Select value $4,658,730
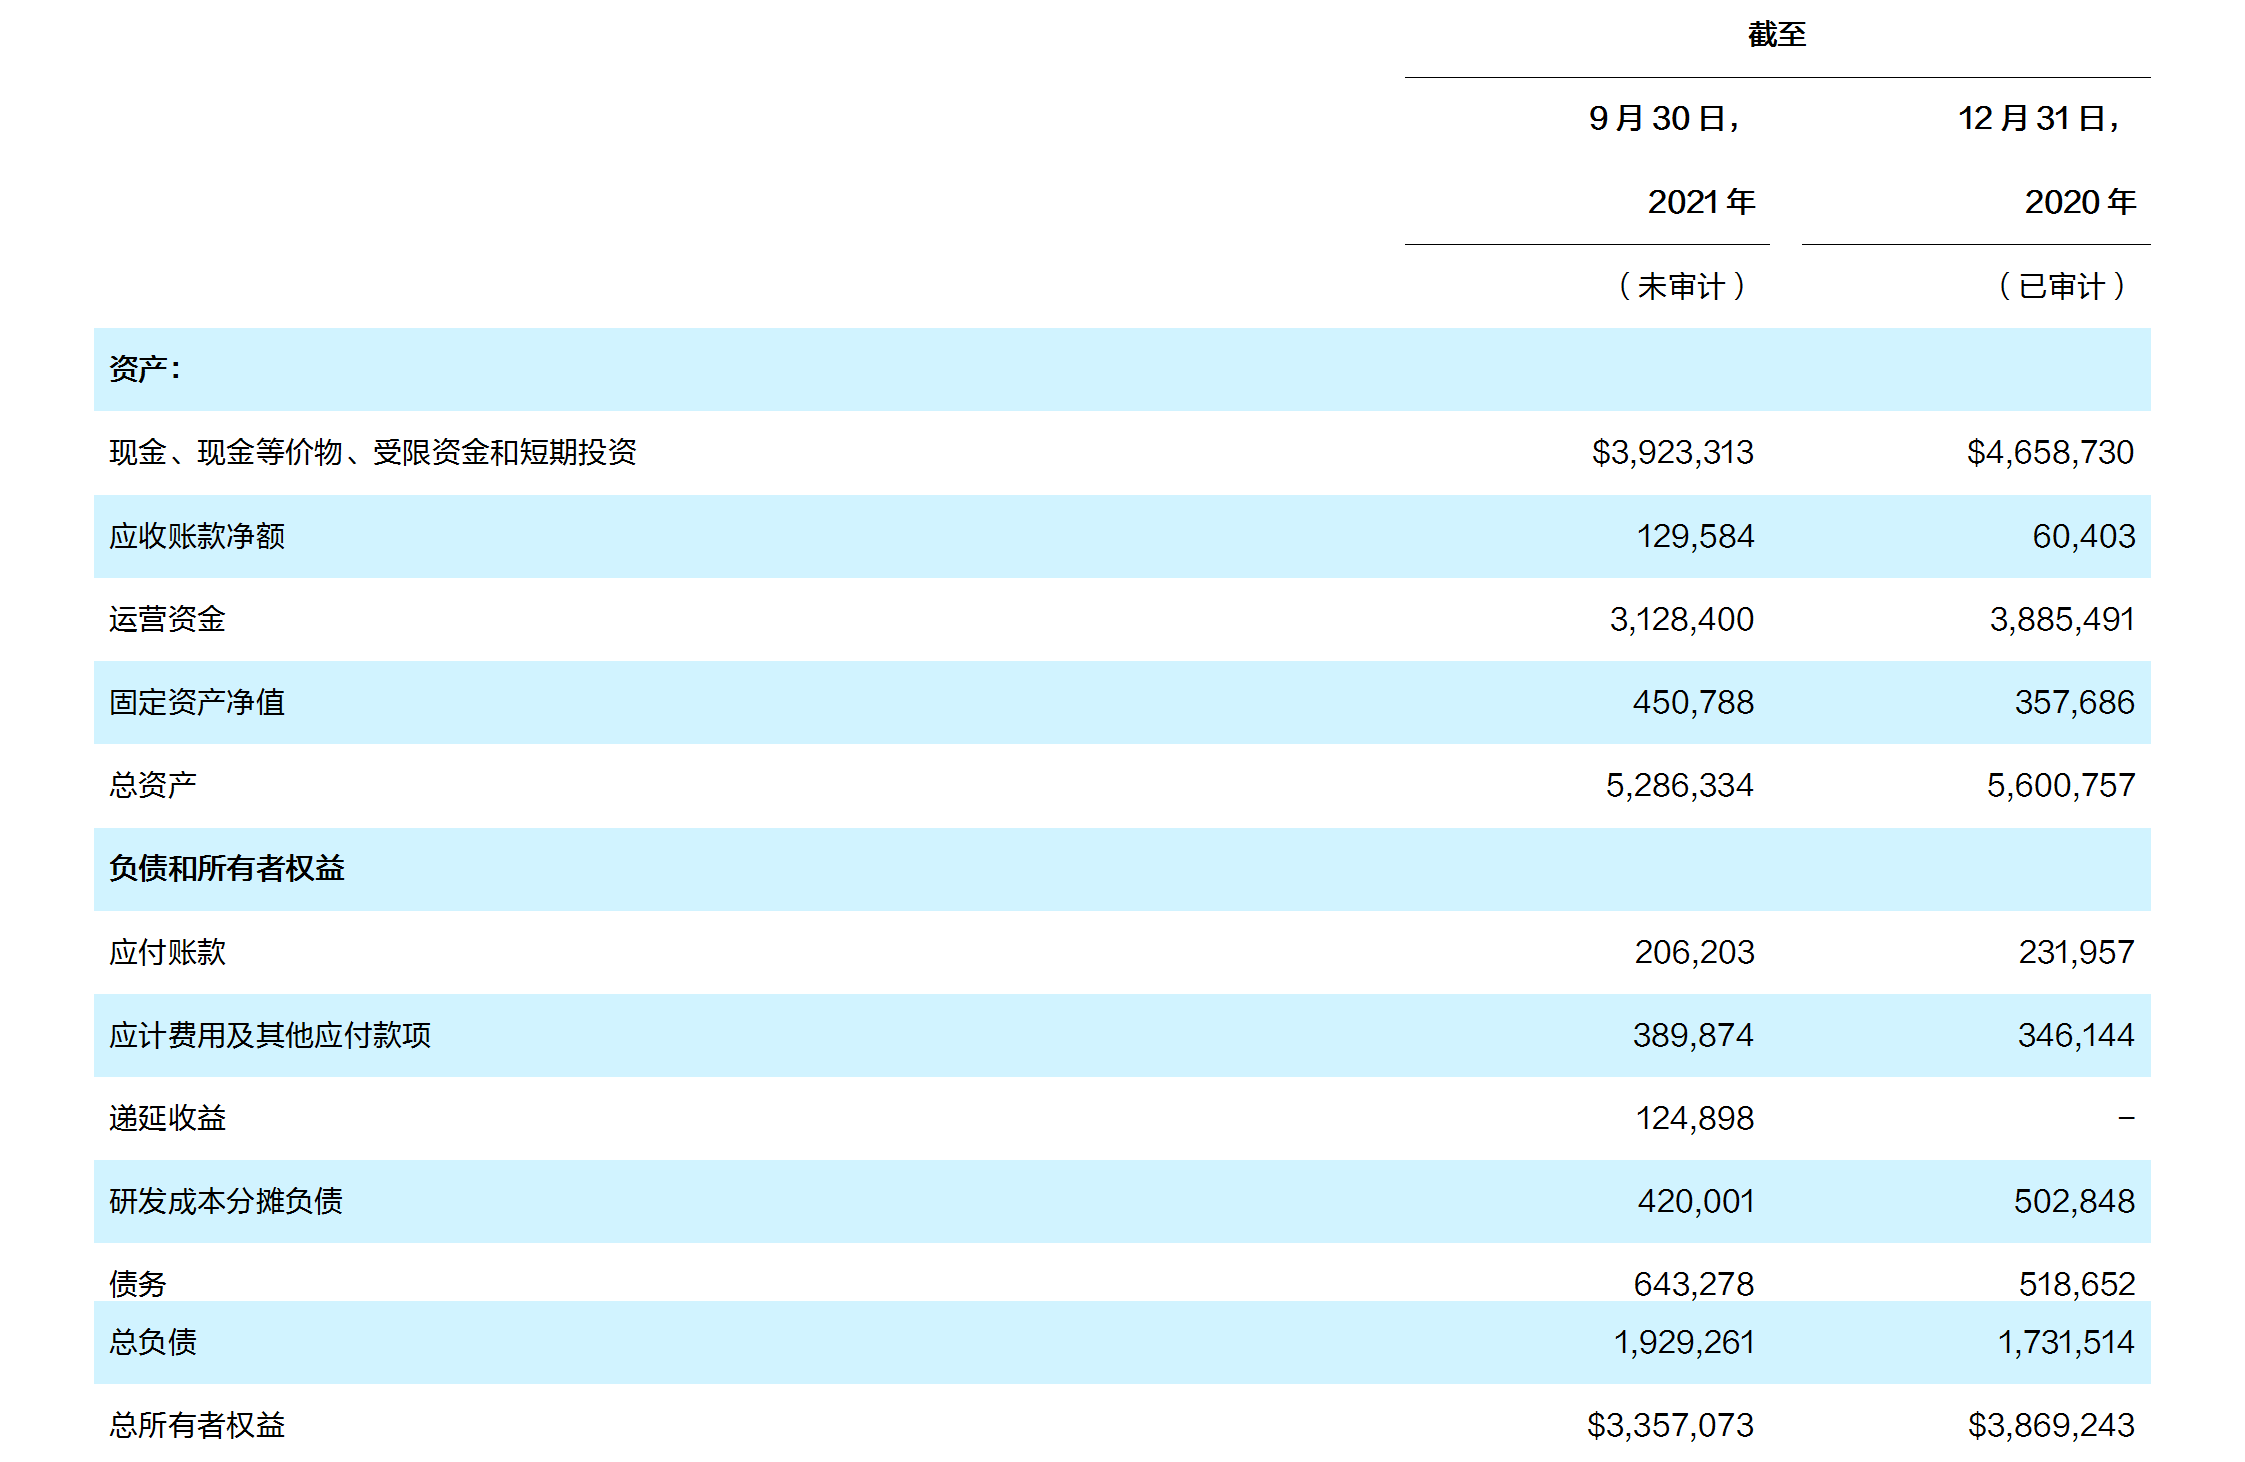This screenshot has height=1462, width=2245. 2050,452
